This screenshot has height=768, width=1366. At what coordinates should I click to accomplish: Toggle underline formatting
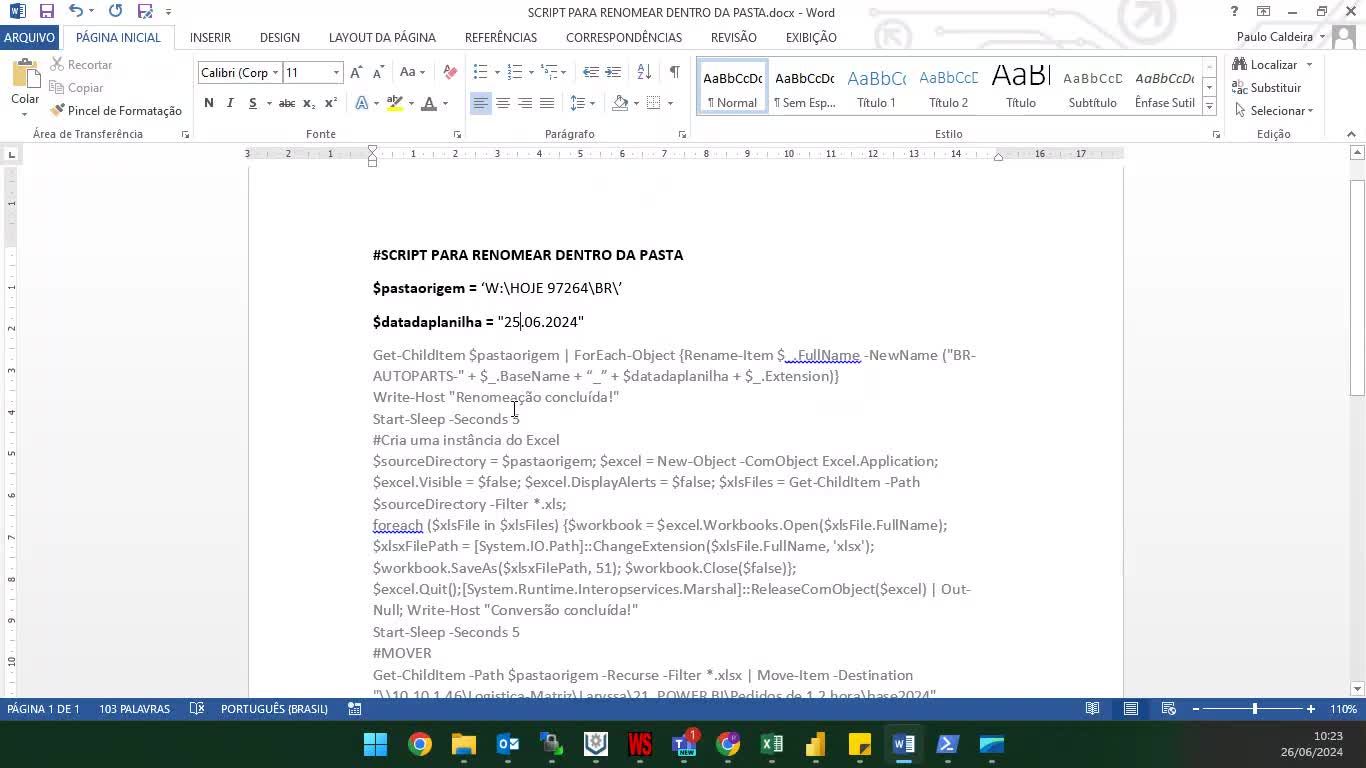253,103
